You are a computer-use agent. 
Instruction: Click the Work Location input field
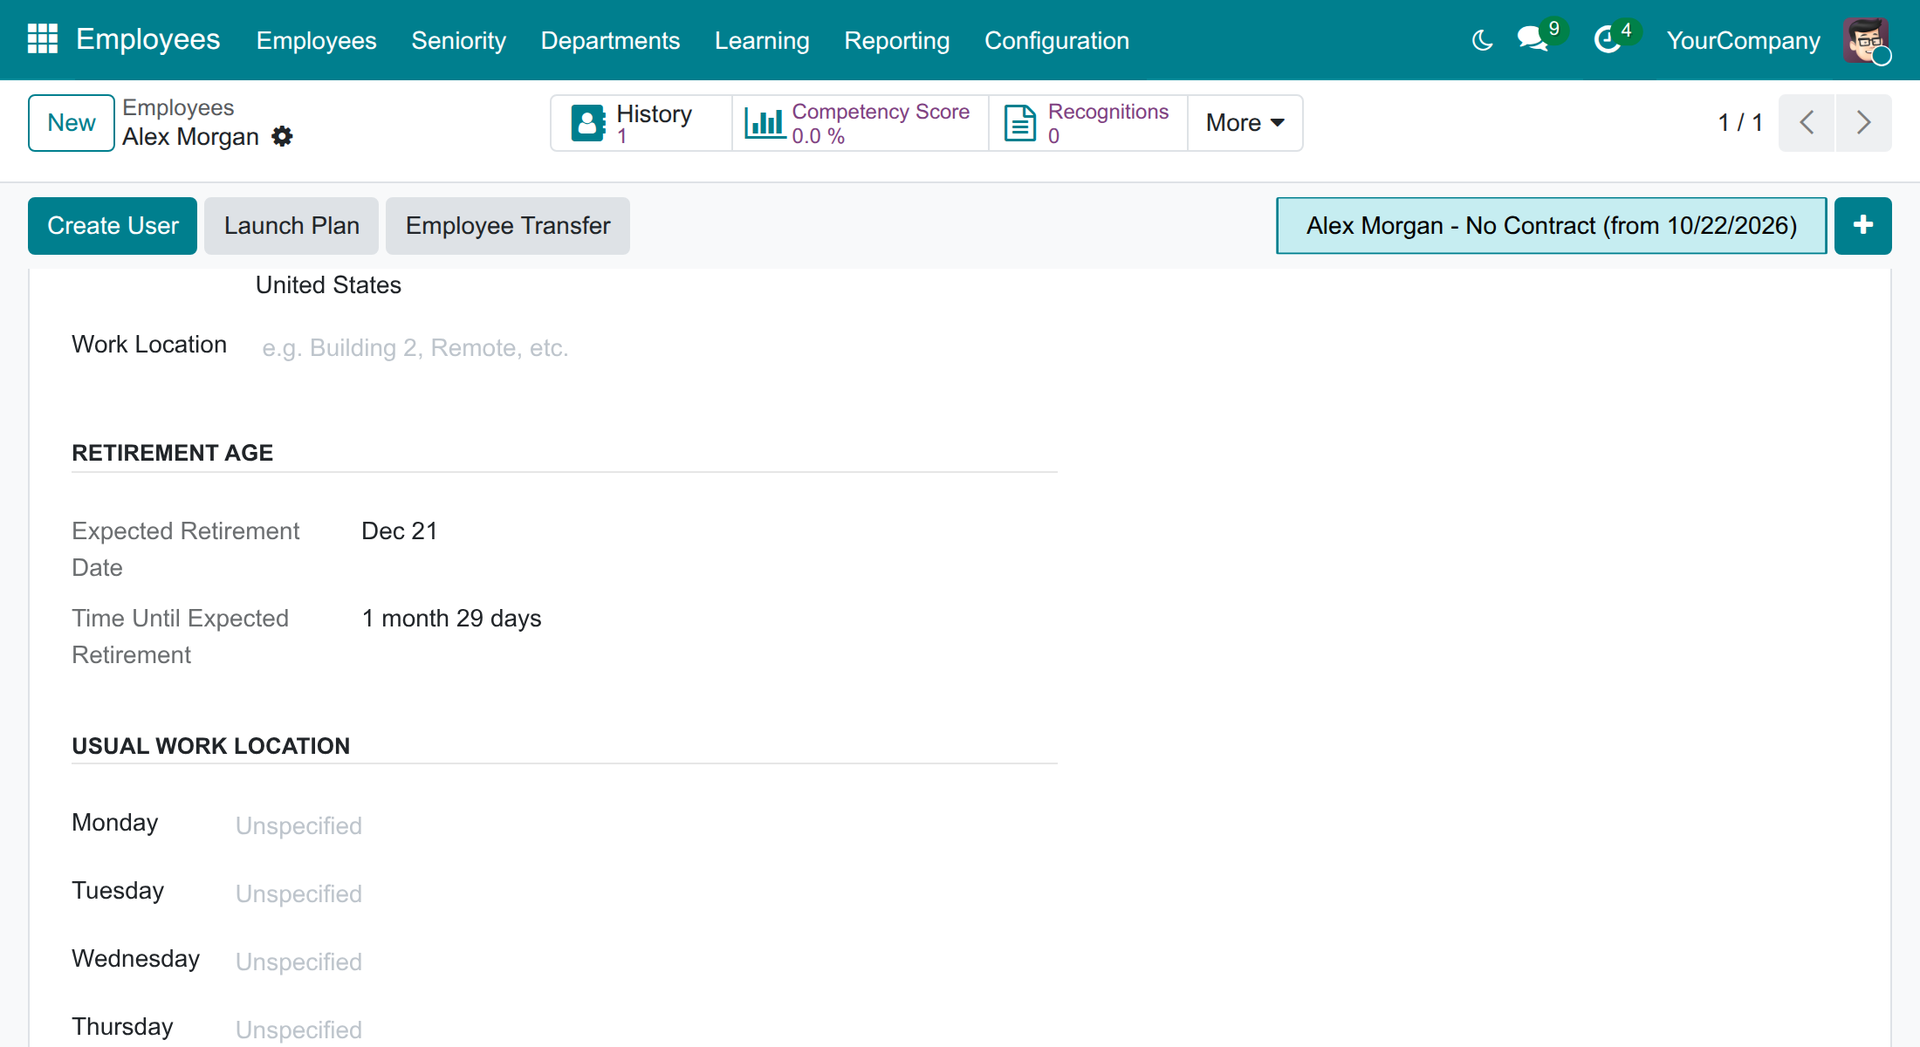656,347
